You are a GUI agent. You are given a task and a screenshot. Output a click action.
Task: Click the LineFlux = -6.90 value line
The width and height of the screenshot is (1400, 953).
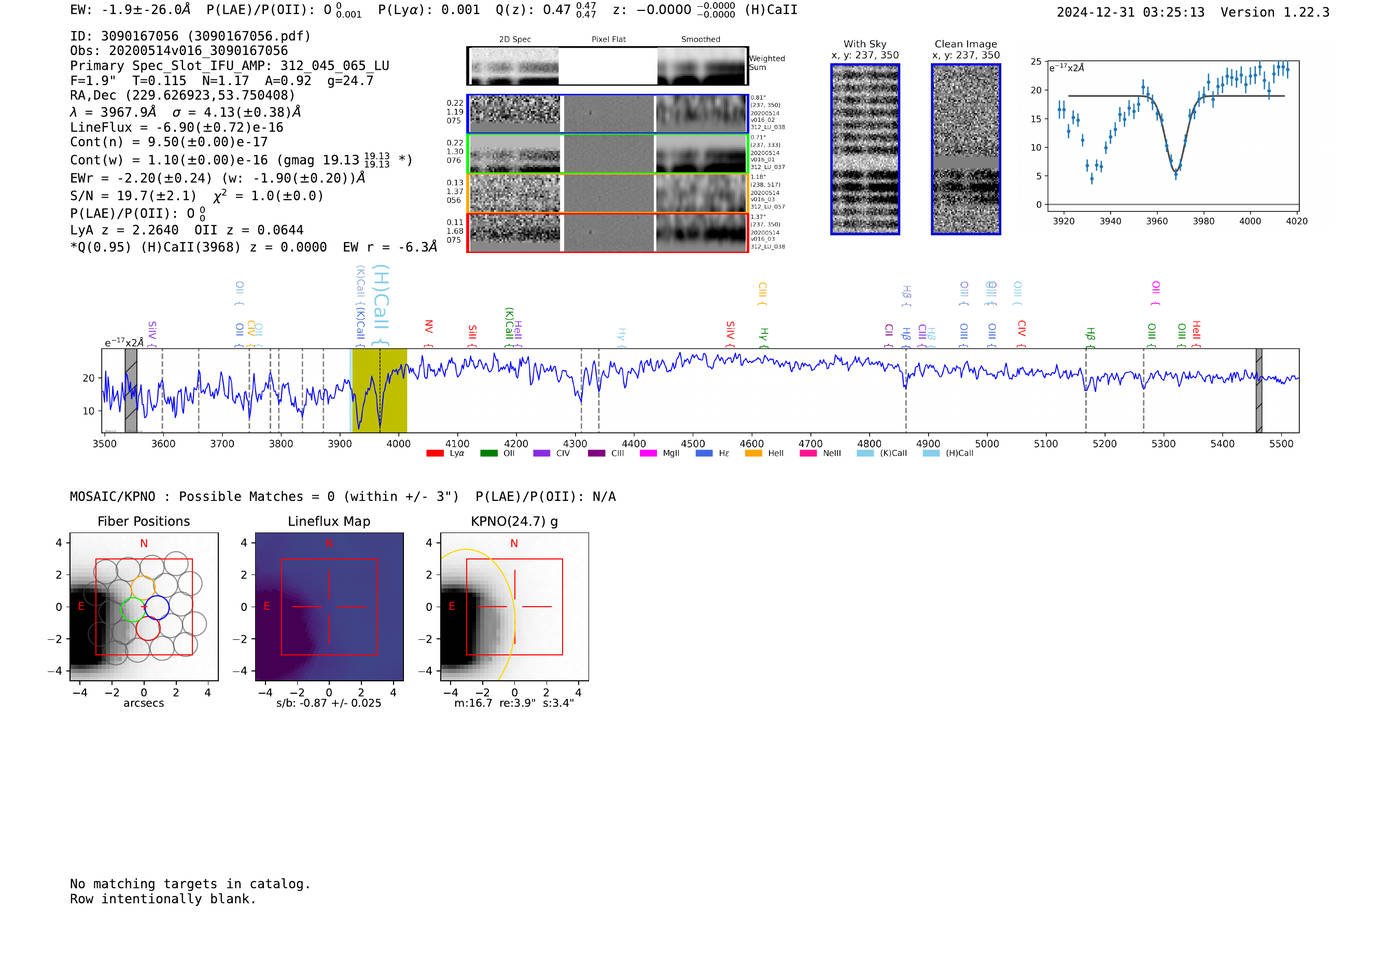pos(177,128)
